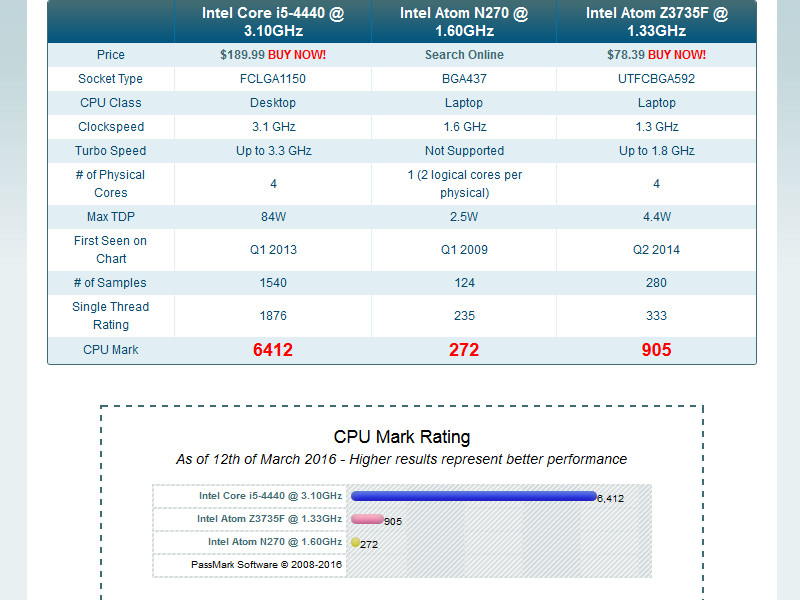This screenshot has height=600, width=800.
Task: Click the CPU Mark Rating chart title
Action: pyautogui.click(x=402, y=437)
